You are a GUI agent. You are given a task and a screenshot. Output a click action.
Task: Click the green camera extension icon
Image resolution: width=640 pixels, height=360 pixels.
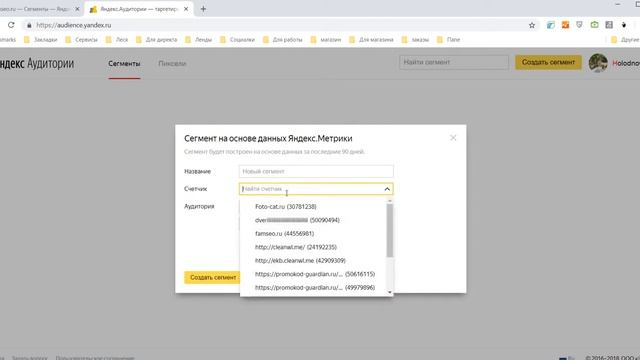coord(594,25)
